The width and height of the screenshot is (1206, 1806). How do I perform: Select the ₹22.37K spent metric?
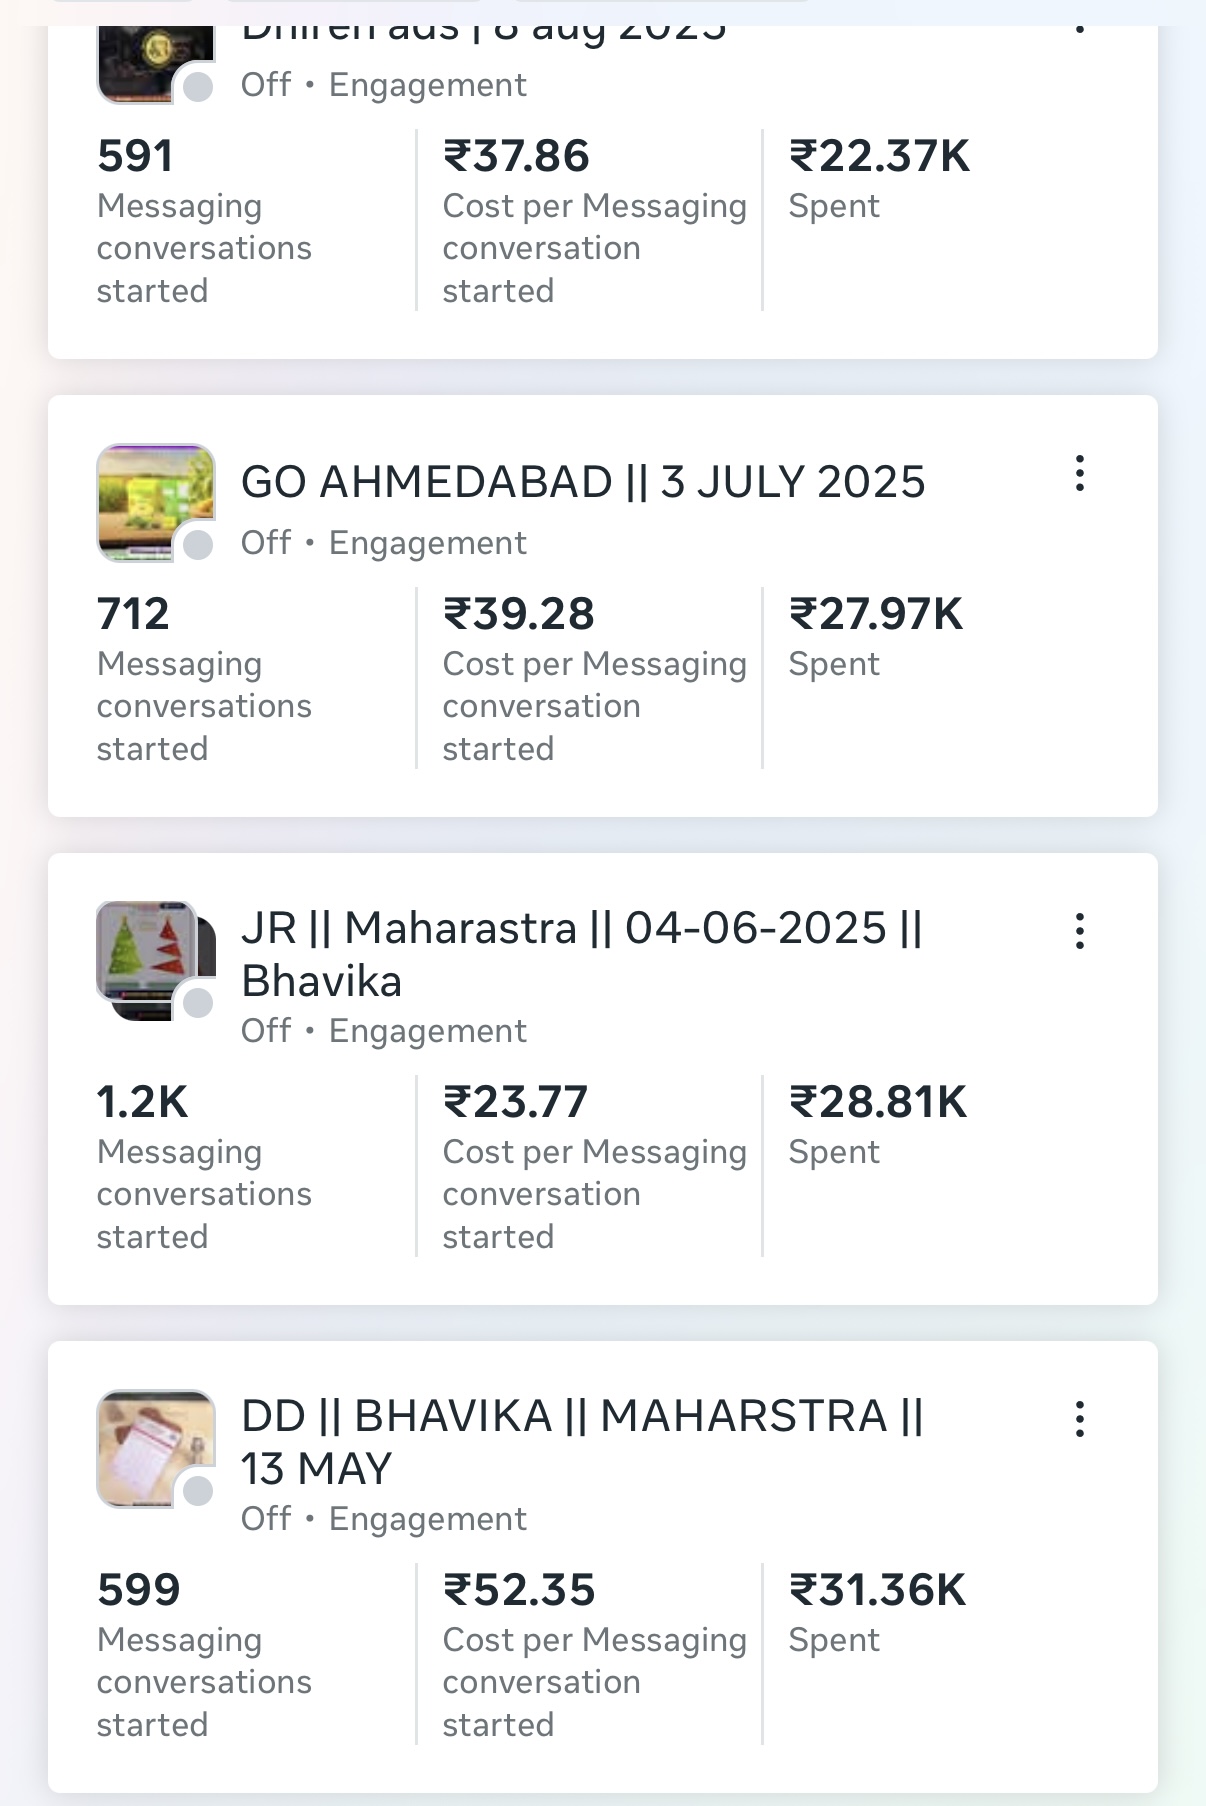point(878,156)
